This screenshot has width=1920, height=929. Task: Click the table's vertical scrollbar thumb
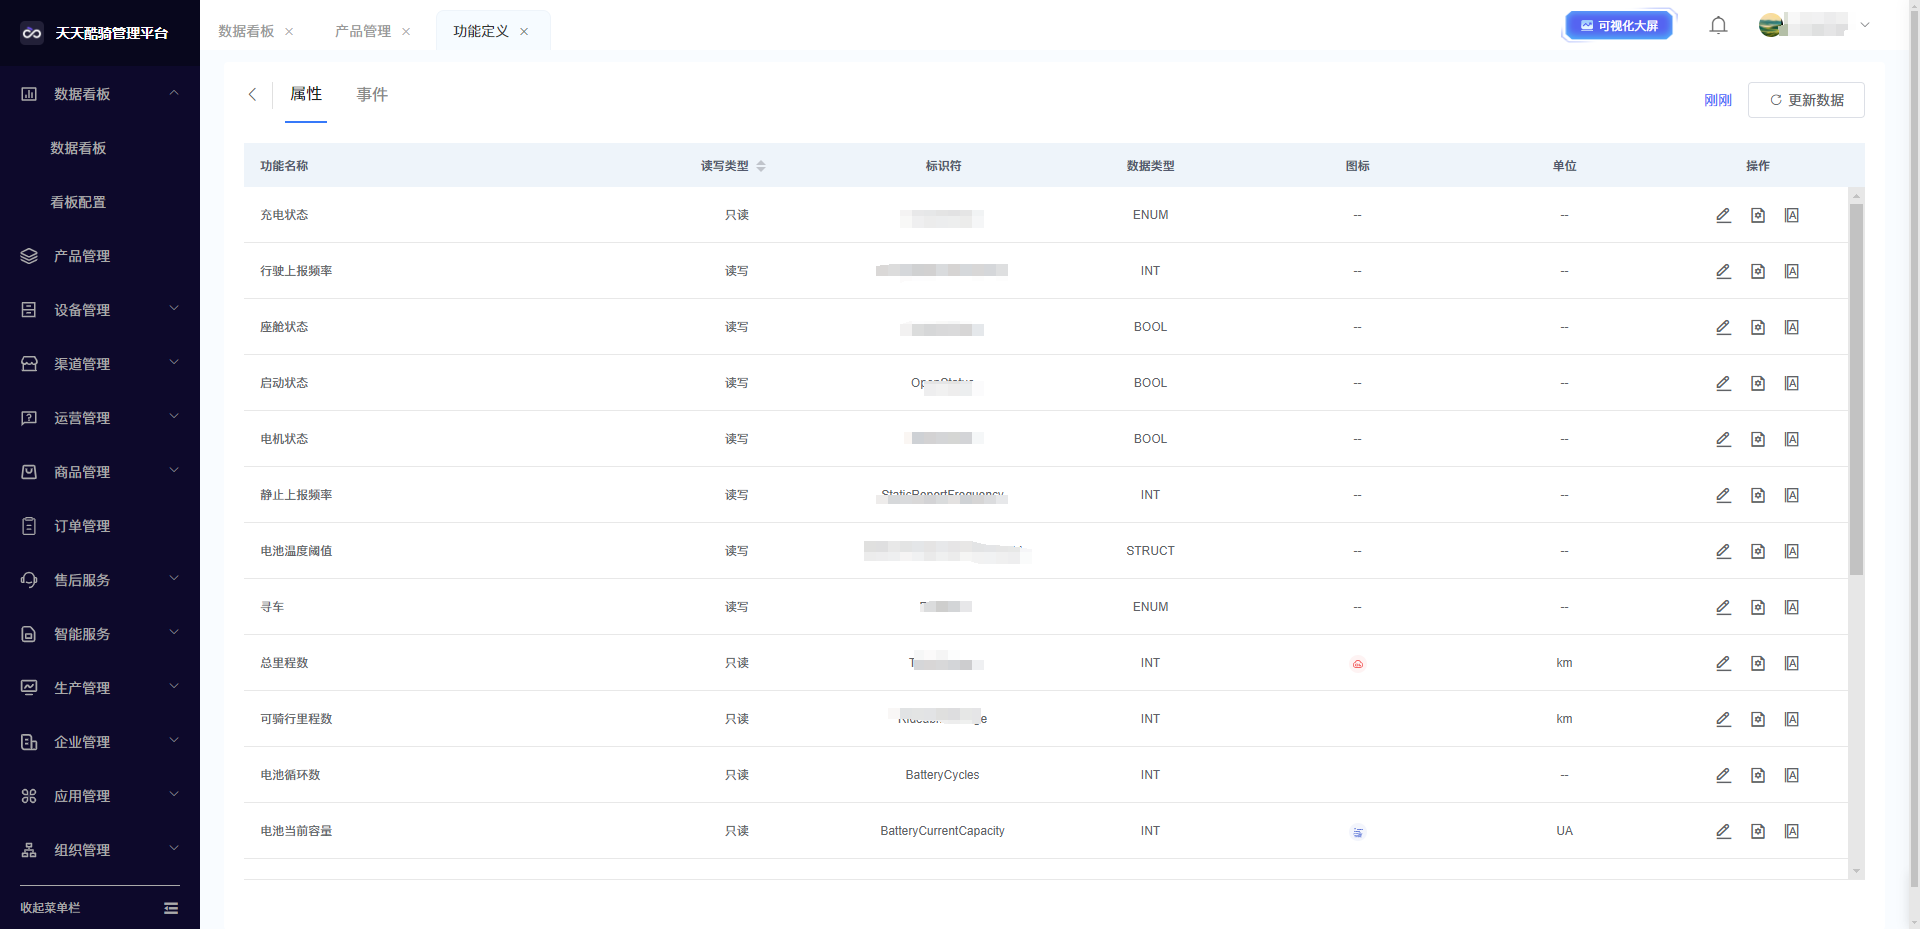point(1856,390)
